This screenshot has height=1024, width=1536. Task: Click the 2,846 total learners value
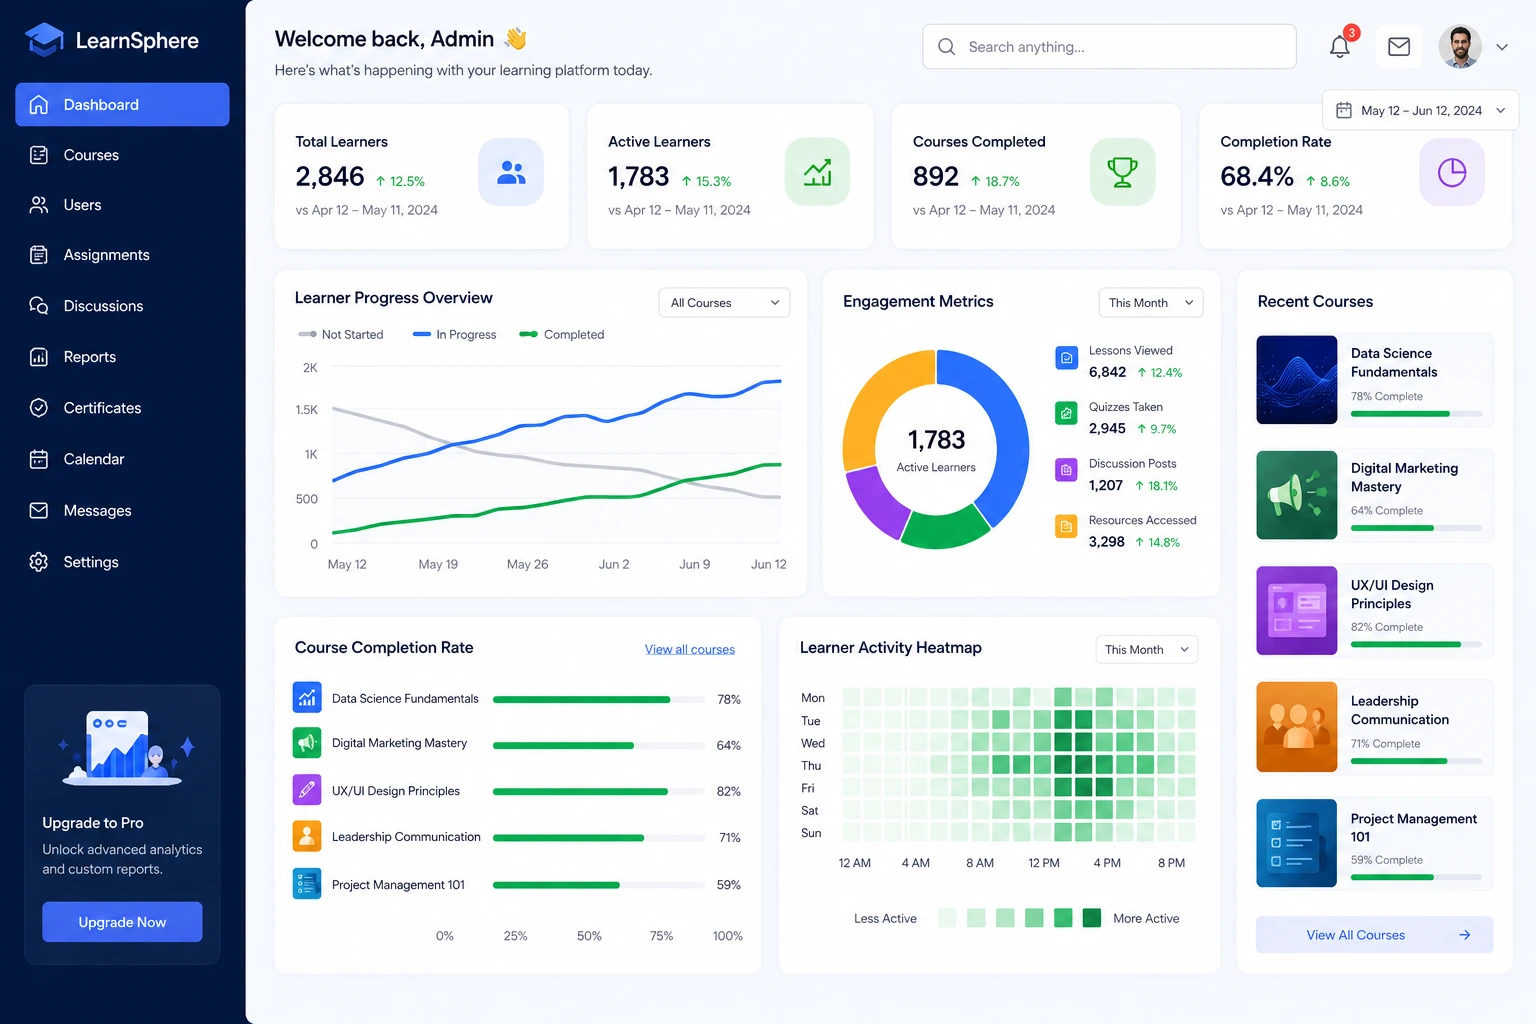pyautogui.click(x=330, y=177)
